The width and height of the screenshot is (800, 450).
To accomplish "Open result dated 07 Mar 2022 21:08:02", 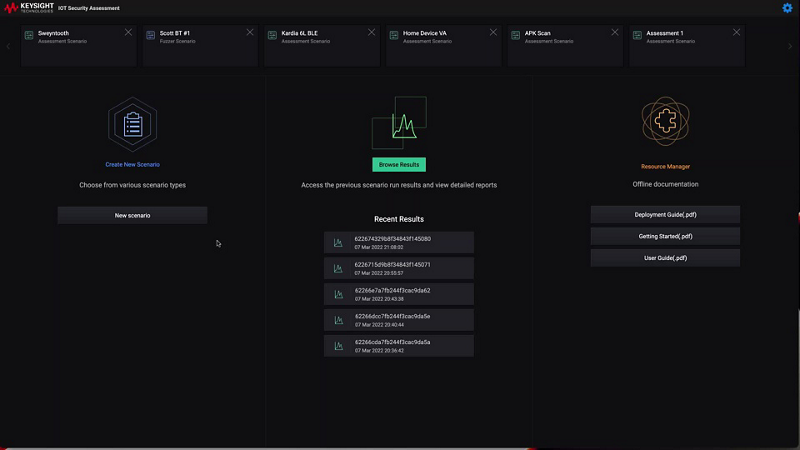I will (399, 242).
